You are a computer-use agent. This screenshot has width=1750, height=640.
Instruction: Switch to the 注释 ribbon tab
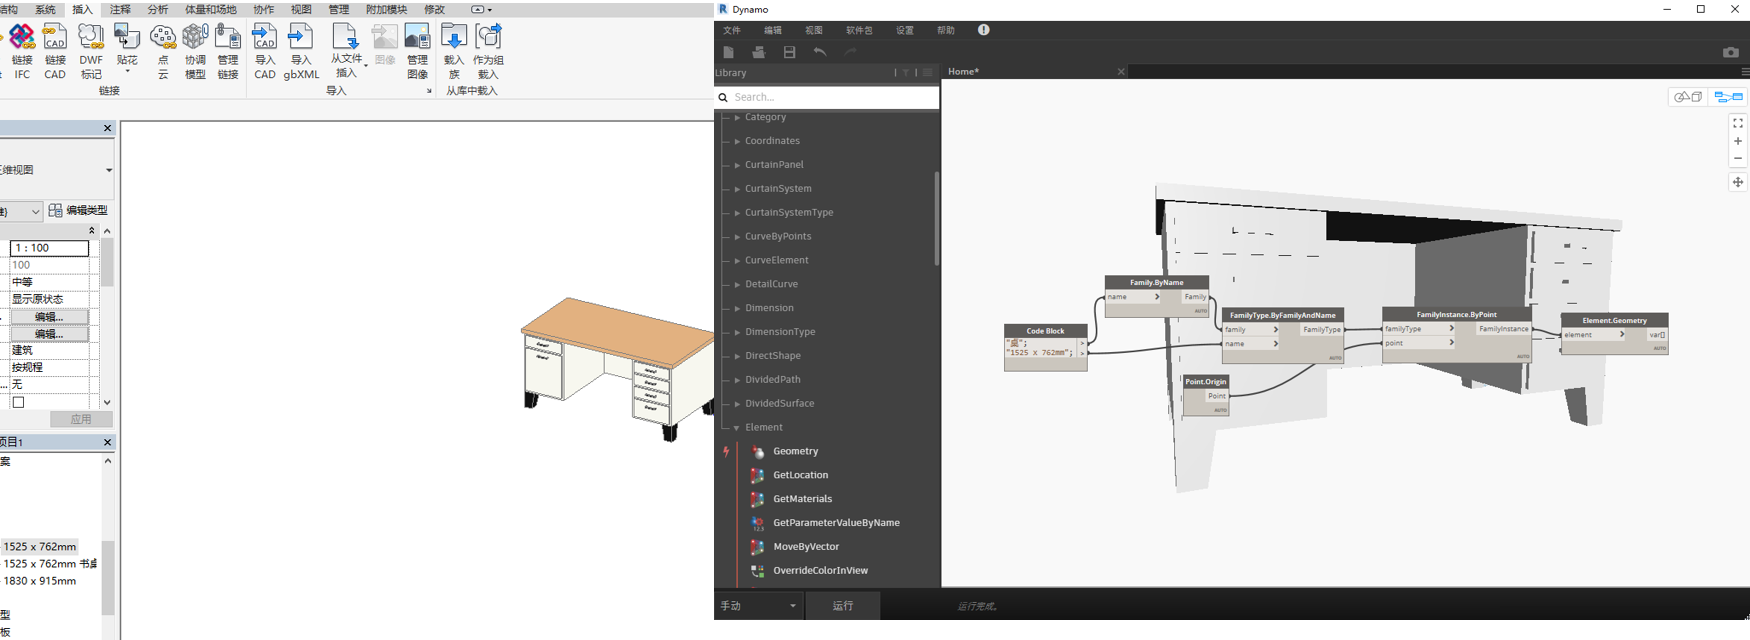pos(120,9)
